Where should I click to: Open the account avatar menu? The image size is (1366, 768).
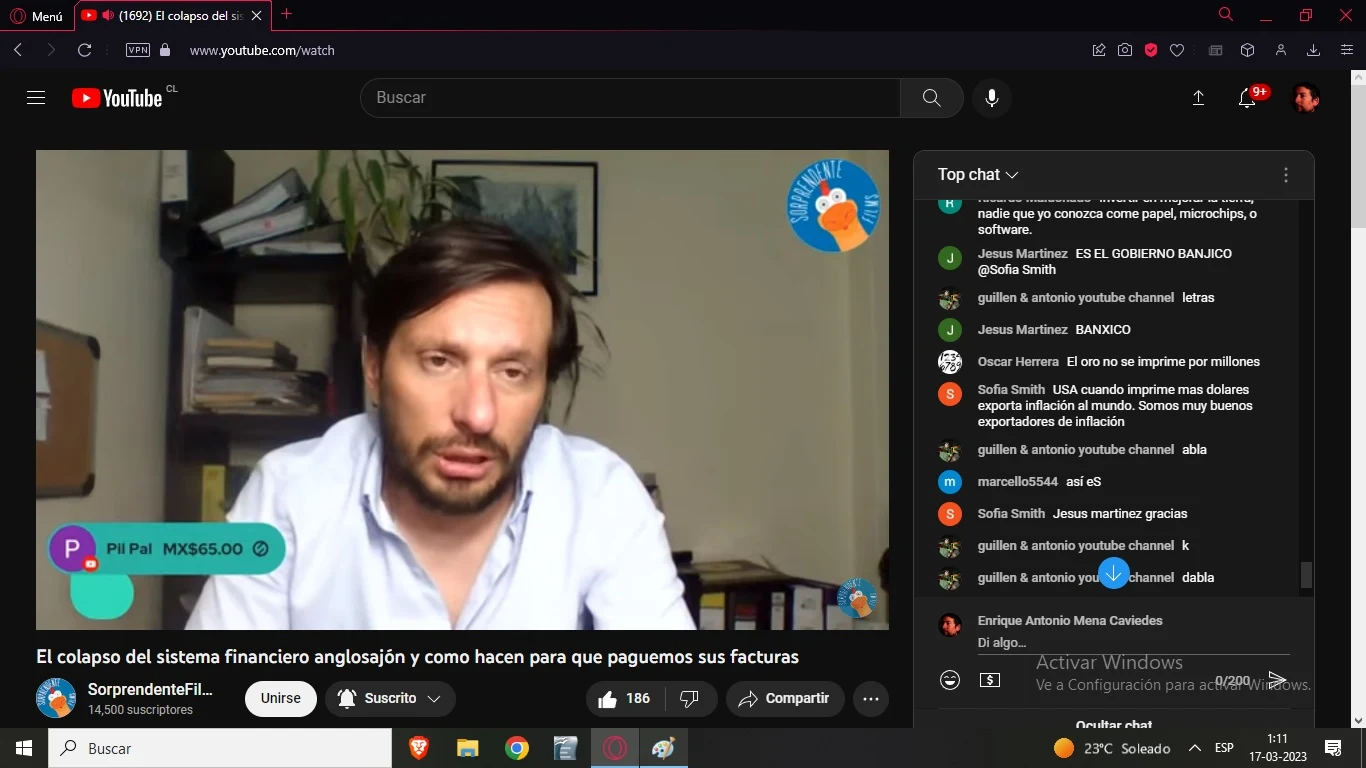coord(1305,98)
